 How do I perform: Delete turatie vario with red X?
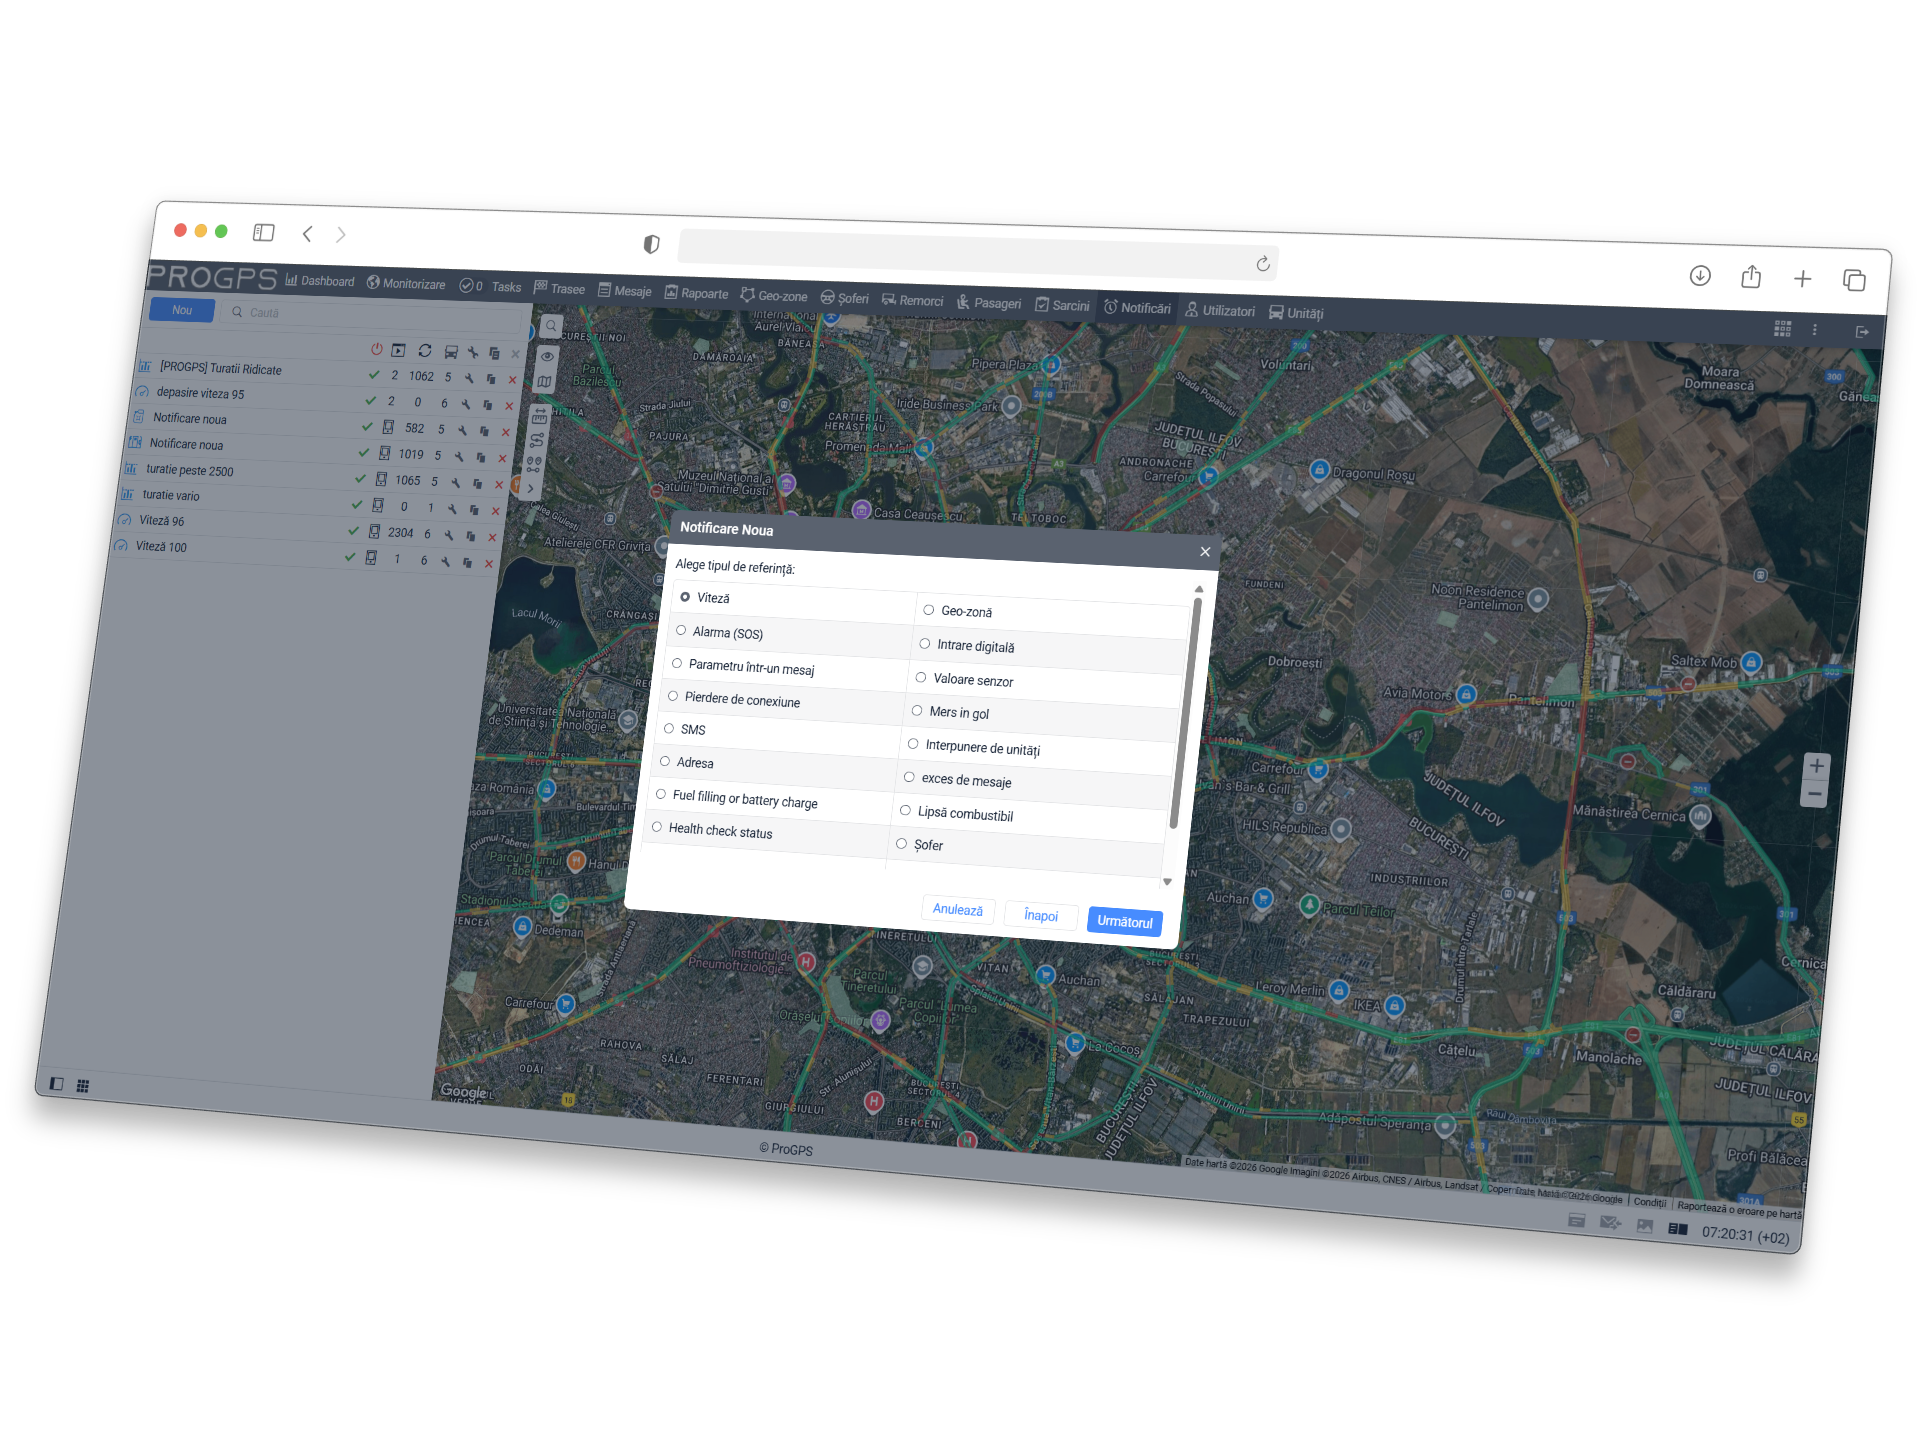tap(496, 511)
